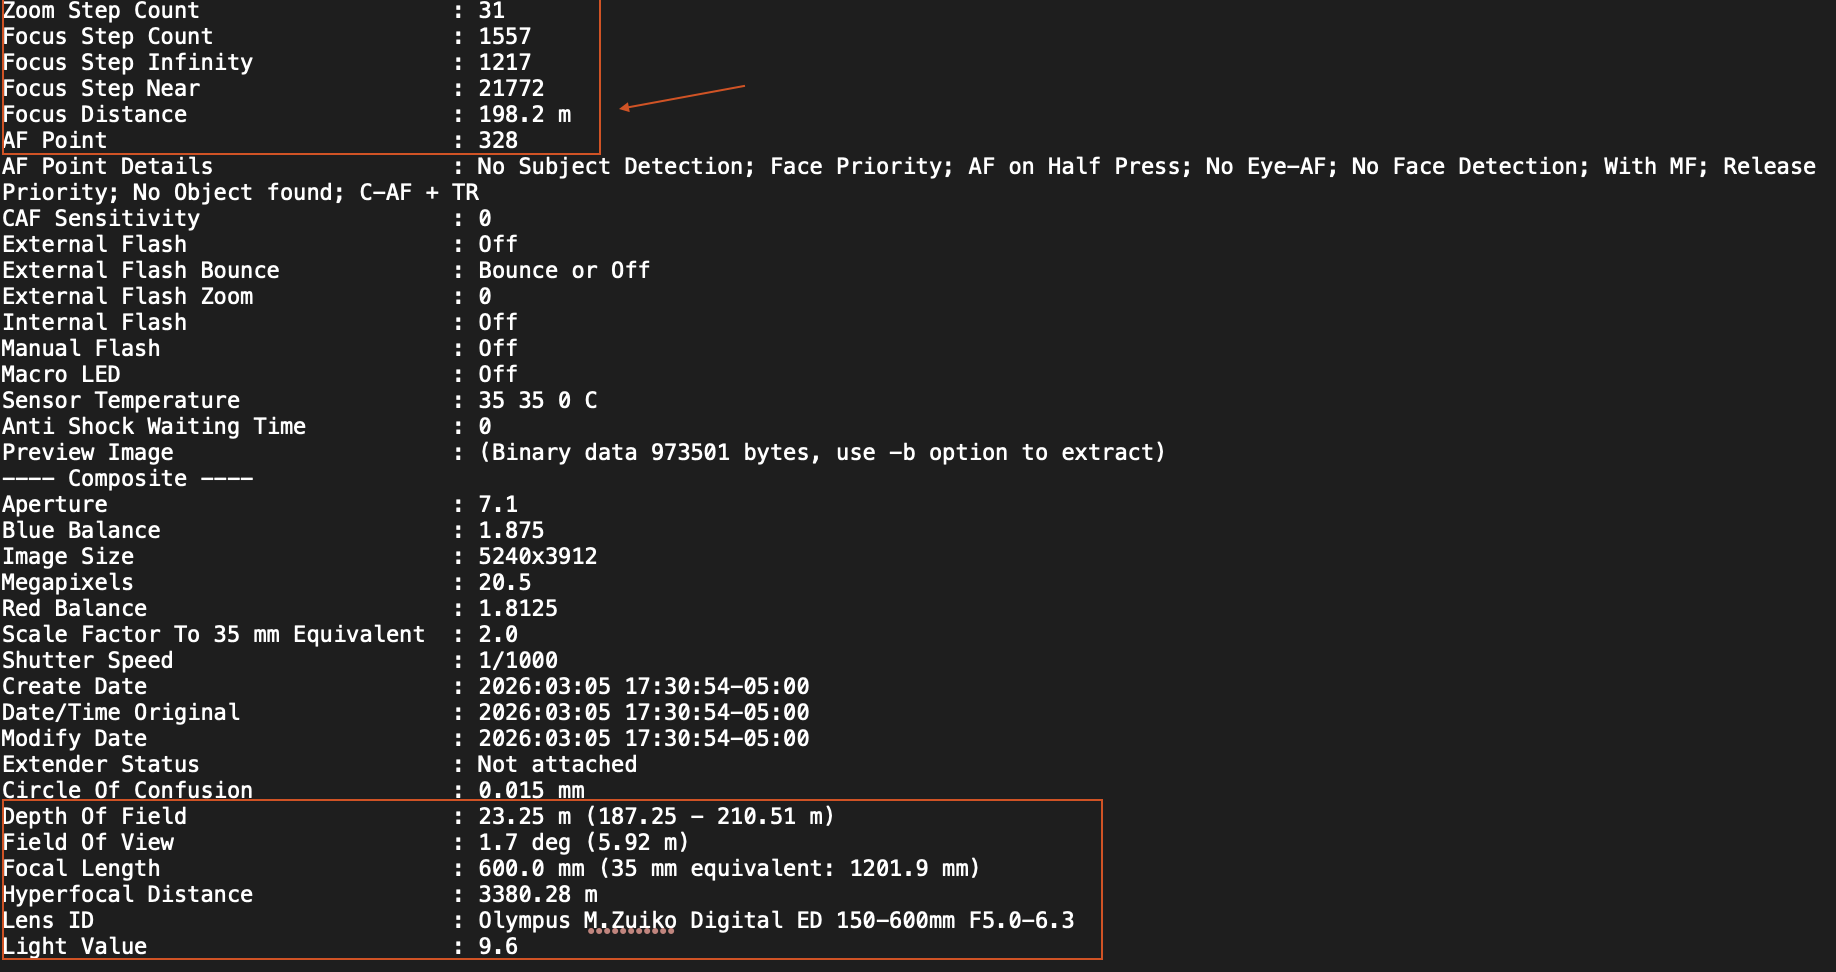Click the misspelled word M.Zuiko
The width and height of the screenshot is (1836, 972).
[x=630, y=921]
